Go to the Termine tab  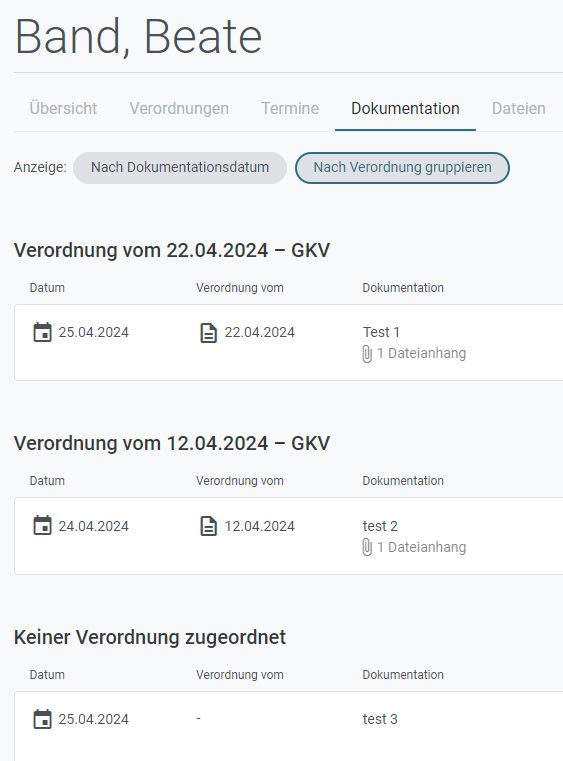pos(290,108)
